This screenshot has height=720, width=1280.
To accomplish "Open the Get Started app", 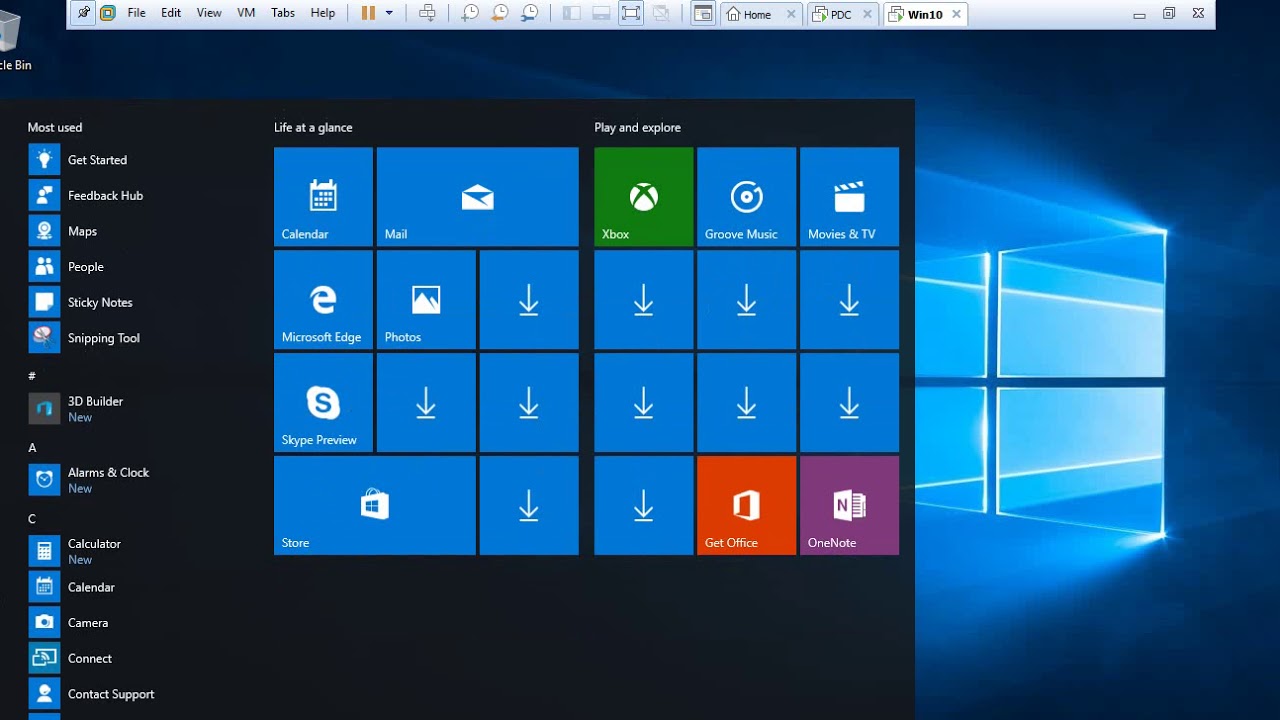I will [x=78, y=160].
